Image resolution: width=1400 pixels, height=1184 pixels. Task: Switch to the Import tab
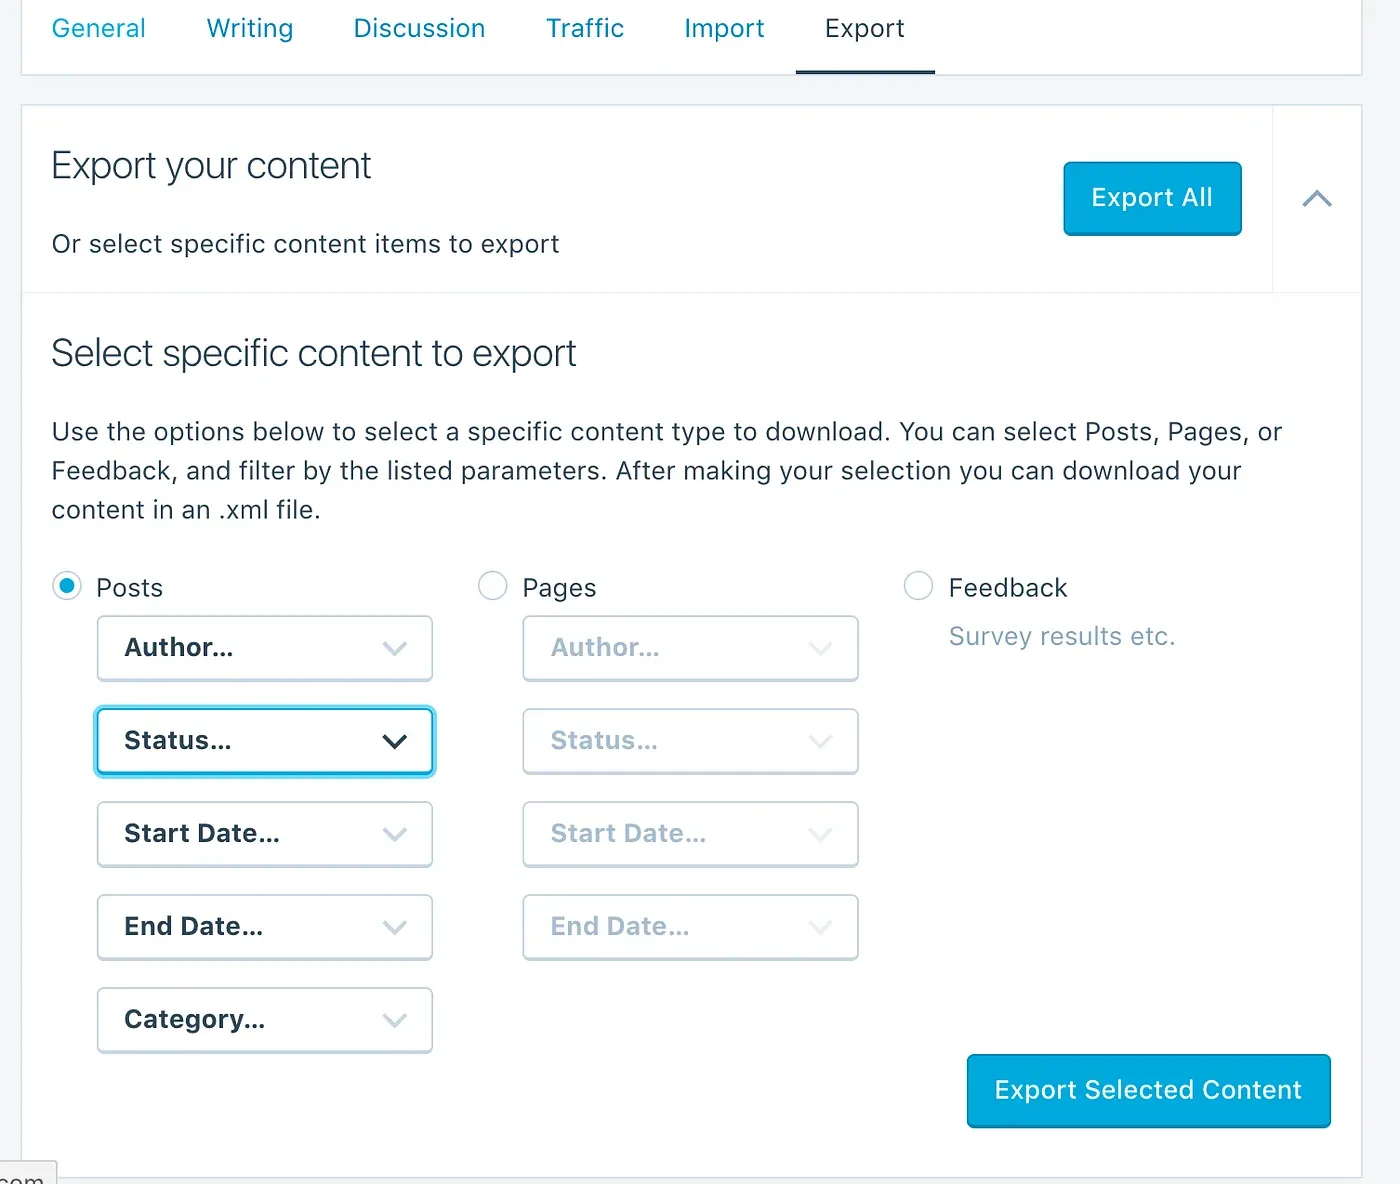point(724,28)
